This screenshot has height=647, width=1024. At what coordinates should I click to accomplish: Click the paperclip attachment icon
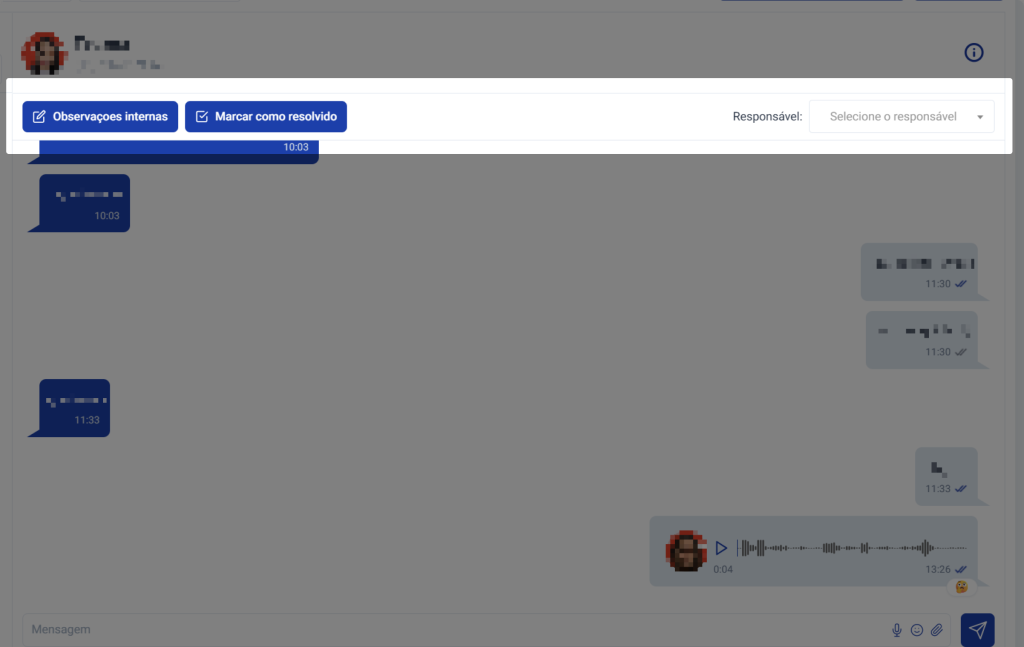coord(937,630)
